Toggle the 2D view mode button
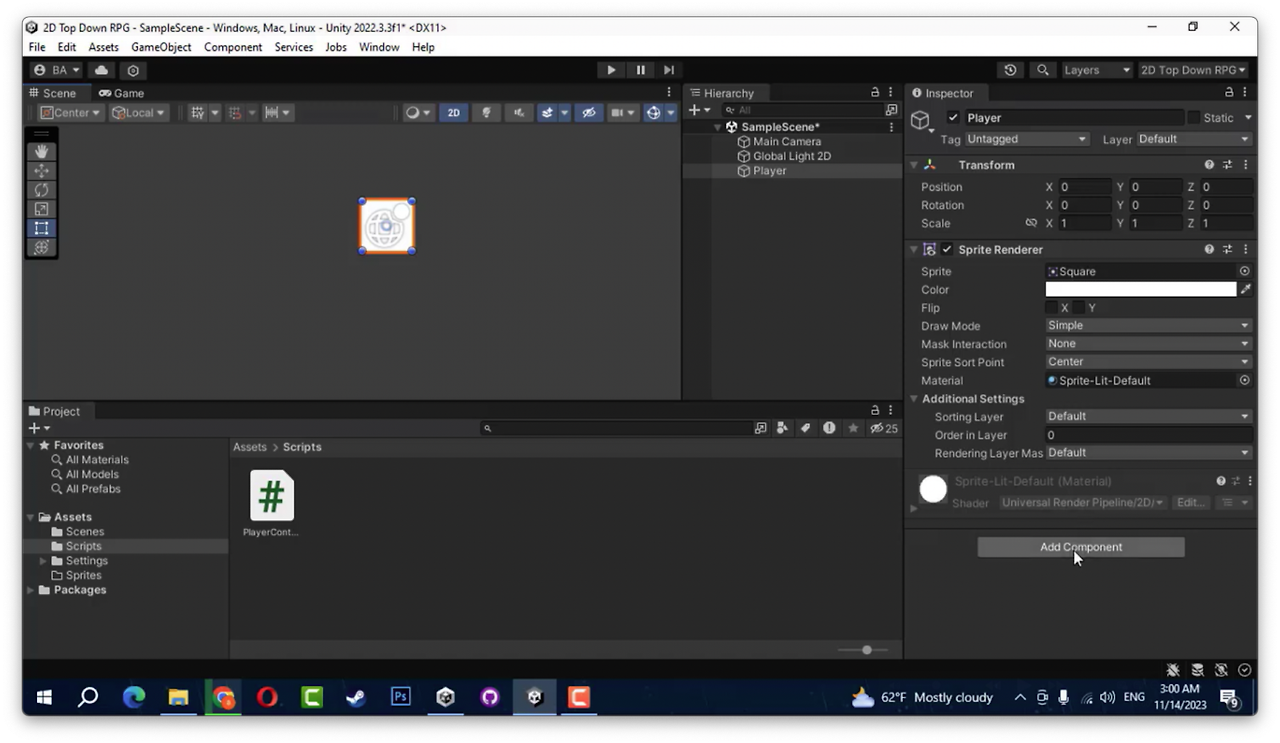This screenshot has height=743, width=1280. click(x=453, y=113)
